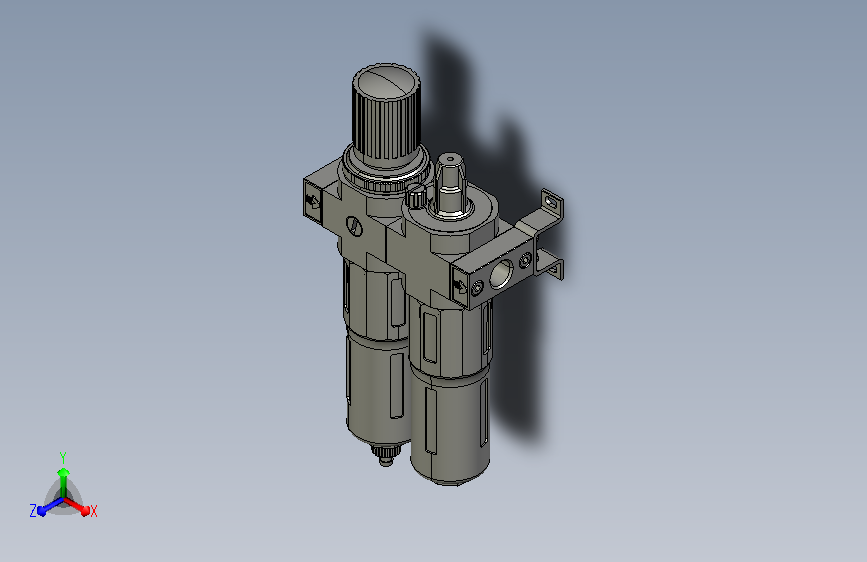The image size is (867, 562).
Task: Select flow arrow beside the port plate
Action: (x=460, y=286)
